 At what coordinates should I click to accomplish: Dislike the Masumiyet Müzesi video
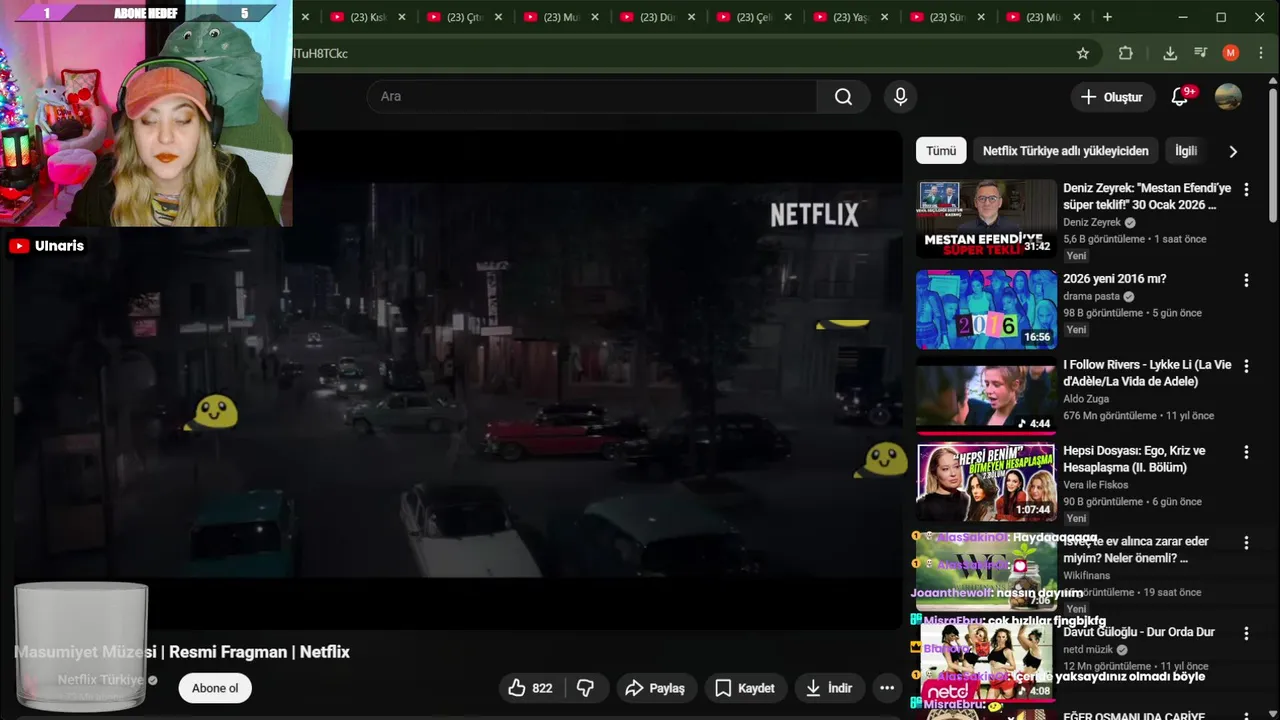(x=586, y=688)
